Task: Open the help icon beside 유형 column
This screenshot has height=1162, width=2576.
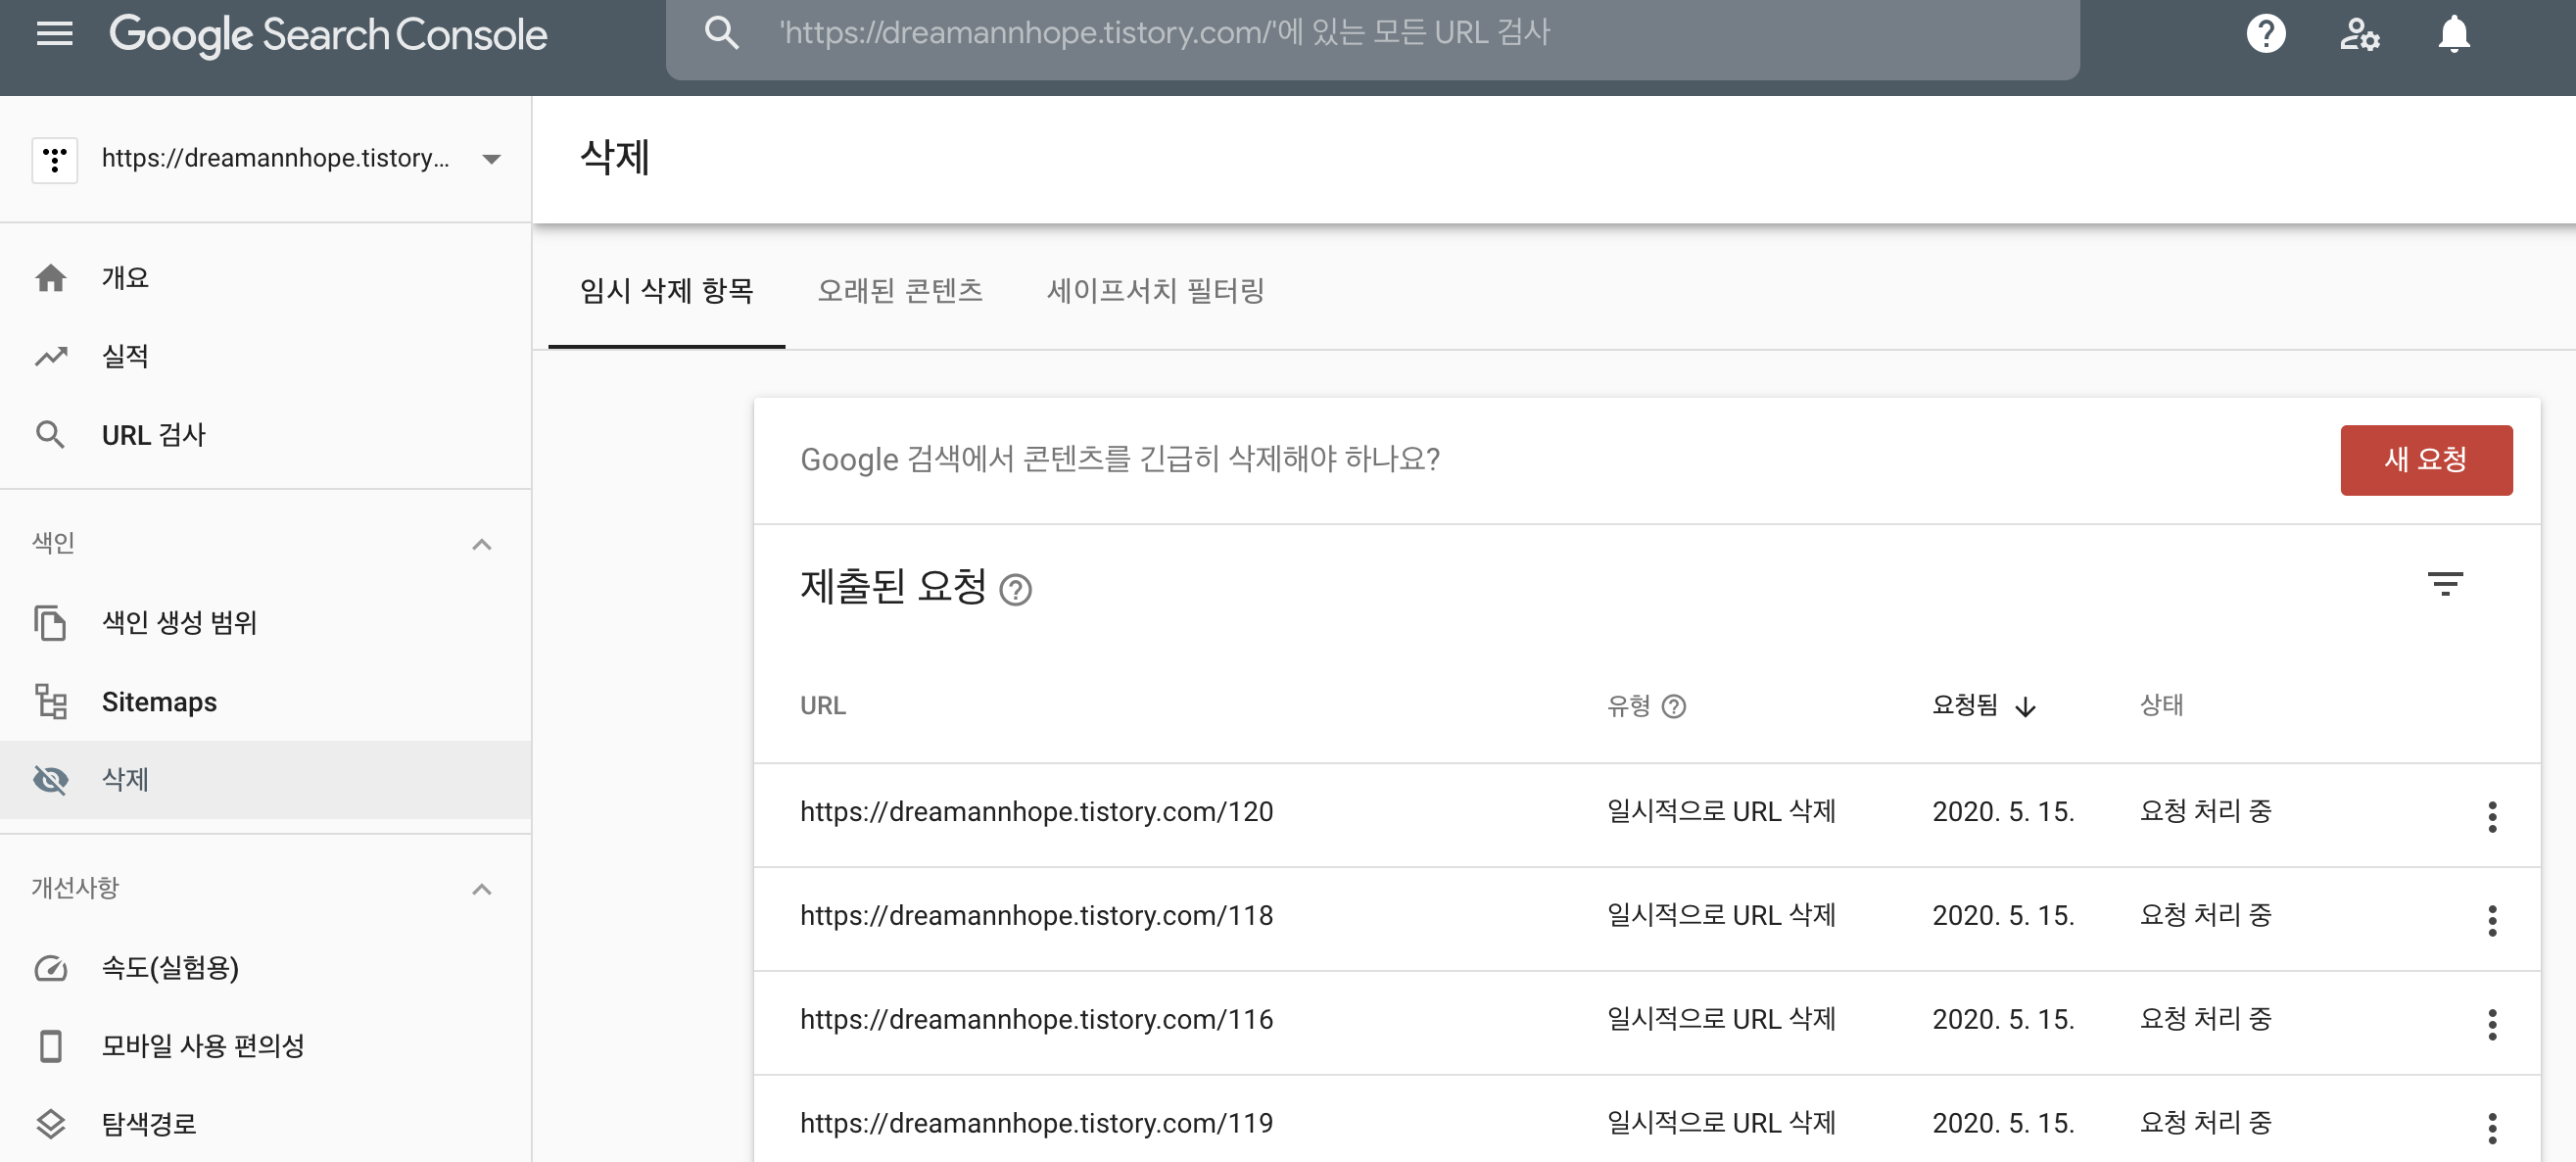Action: (1673, 706)
